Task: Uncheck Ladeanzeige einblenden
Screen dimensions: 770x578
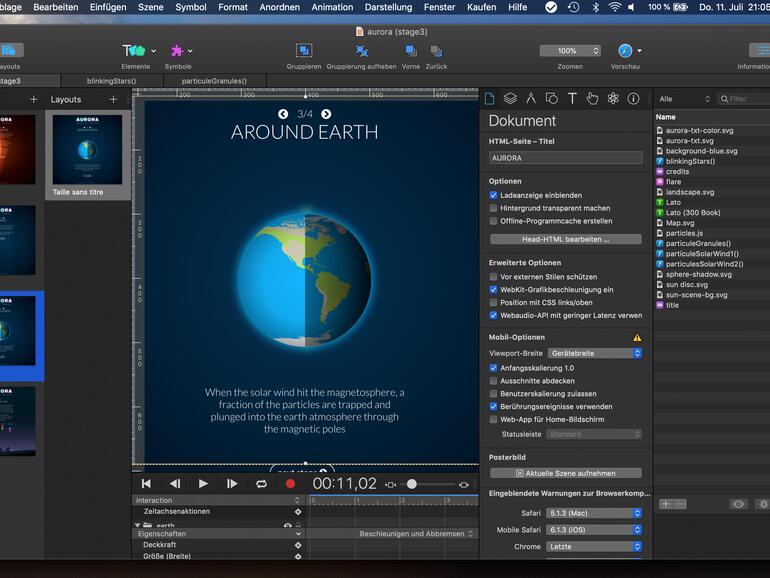Action: coord(493,195)
